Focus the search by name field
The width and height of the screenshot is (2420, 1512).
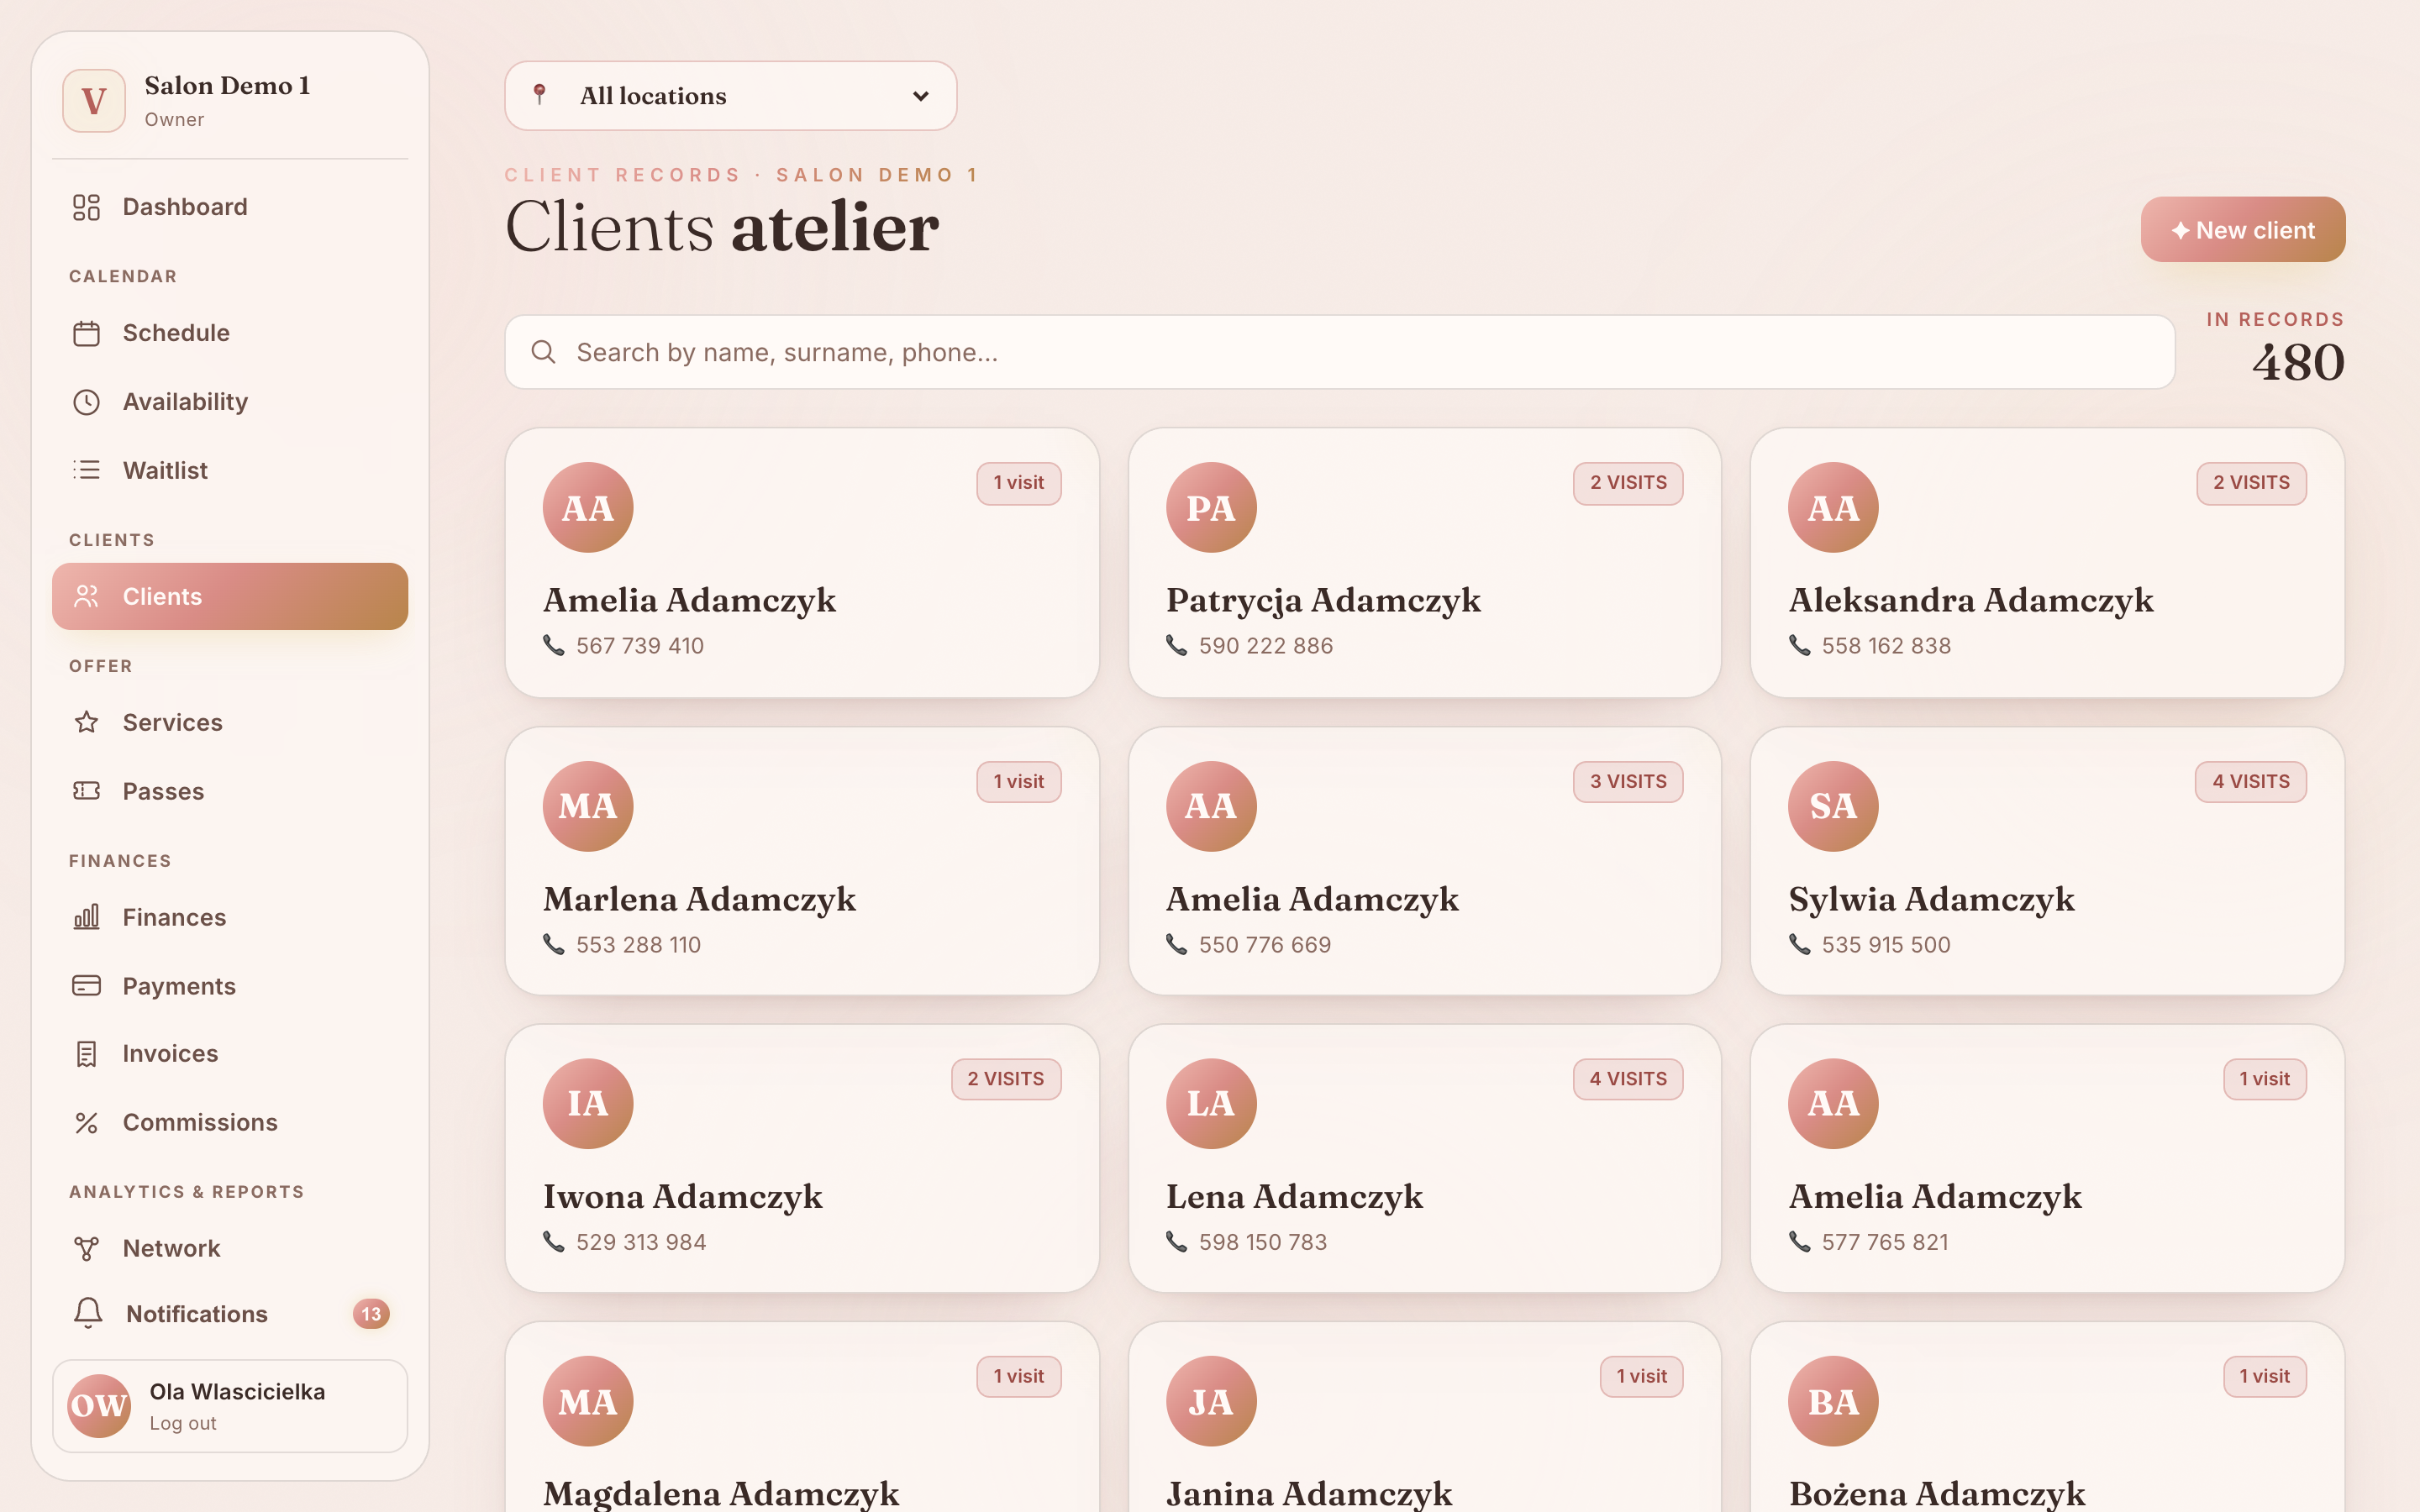click(1340, 352)
